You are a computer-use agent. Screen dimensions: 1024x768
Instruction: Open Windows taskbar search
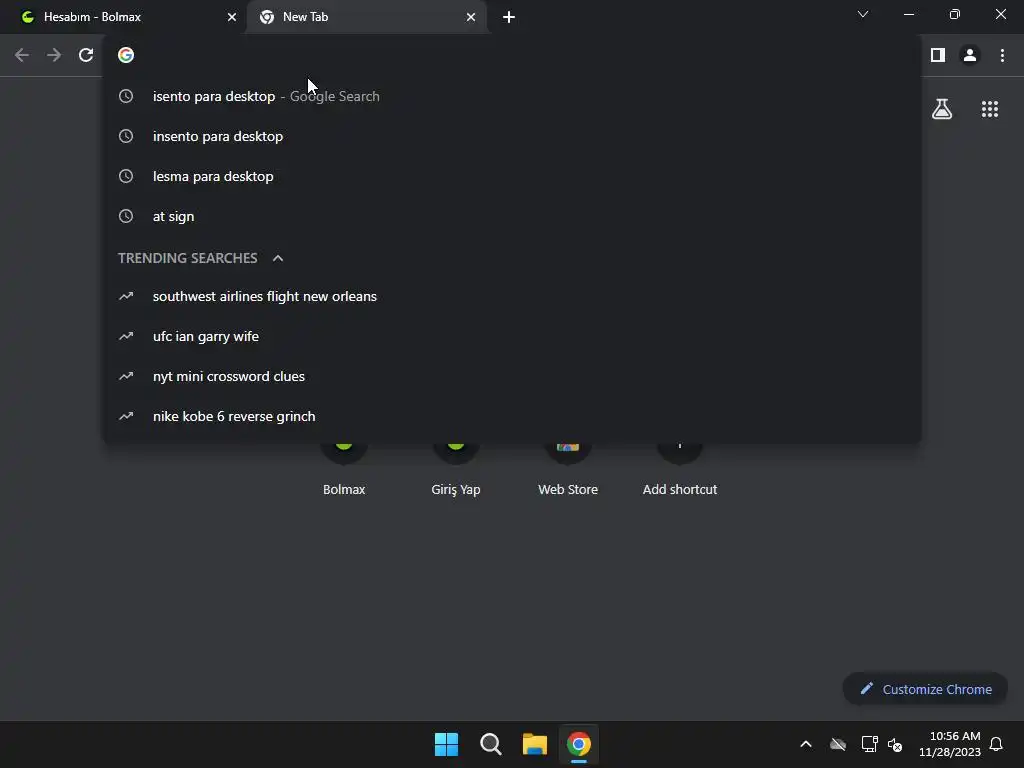point(490,744)
